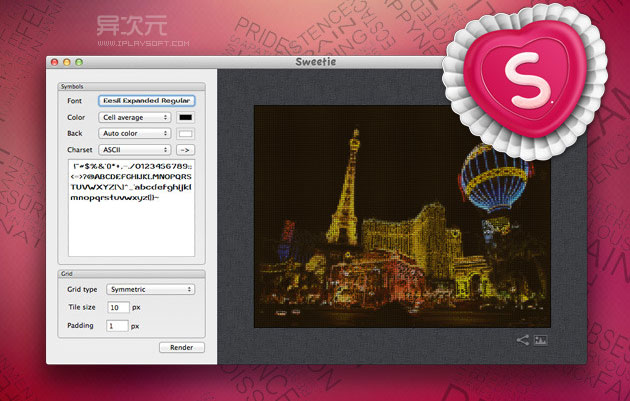
Task: Open the Back dropdown set to Auto color
Action: point(134,133)
